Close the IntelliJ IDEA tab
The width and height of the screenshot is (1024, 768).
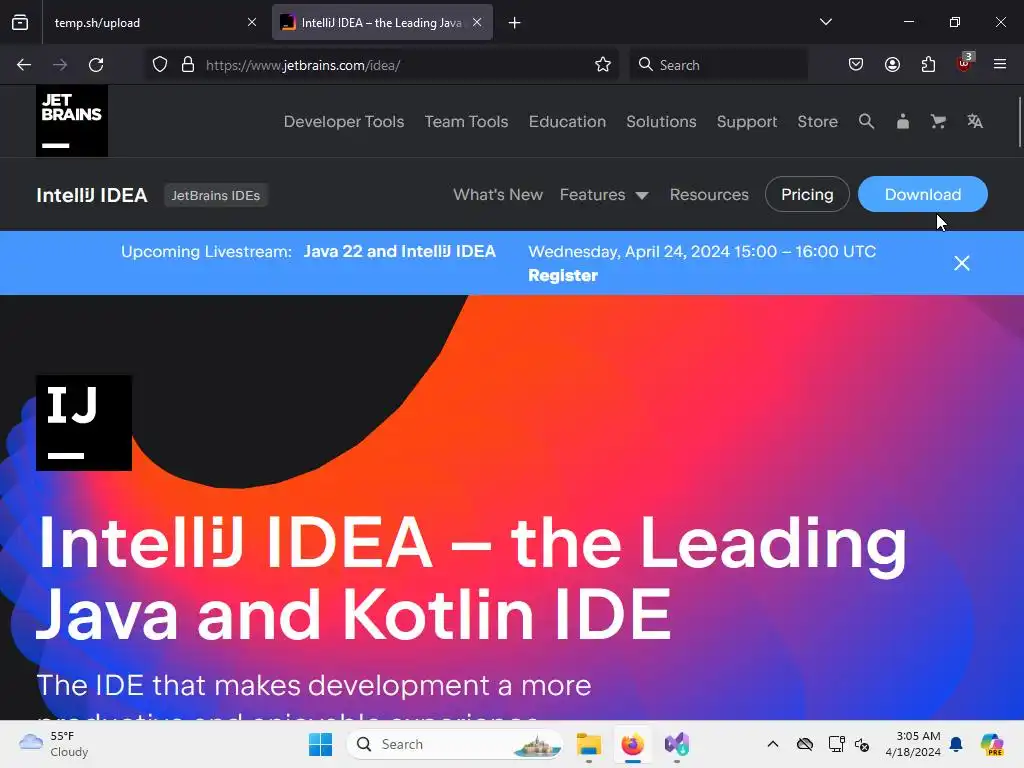click(x=477, y=22)
